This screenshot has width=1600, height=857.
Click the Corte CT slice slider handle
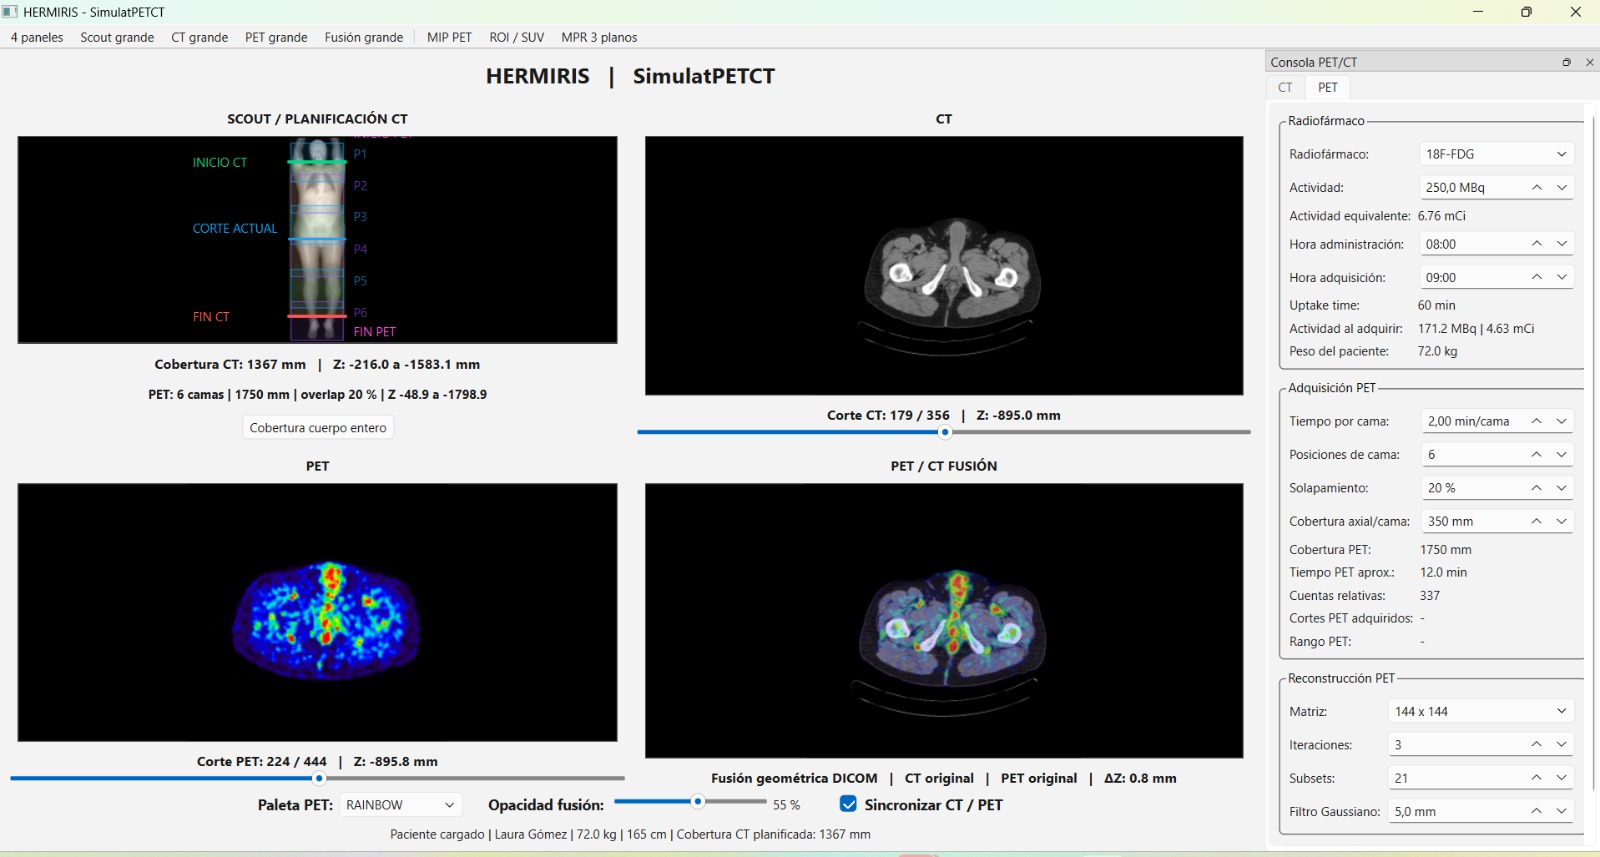(945, 432)
